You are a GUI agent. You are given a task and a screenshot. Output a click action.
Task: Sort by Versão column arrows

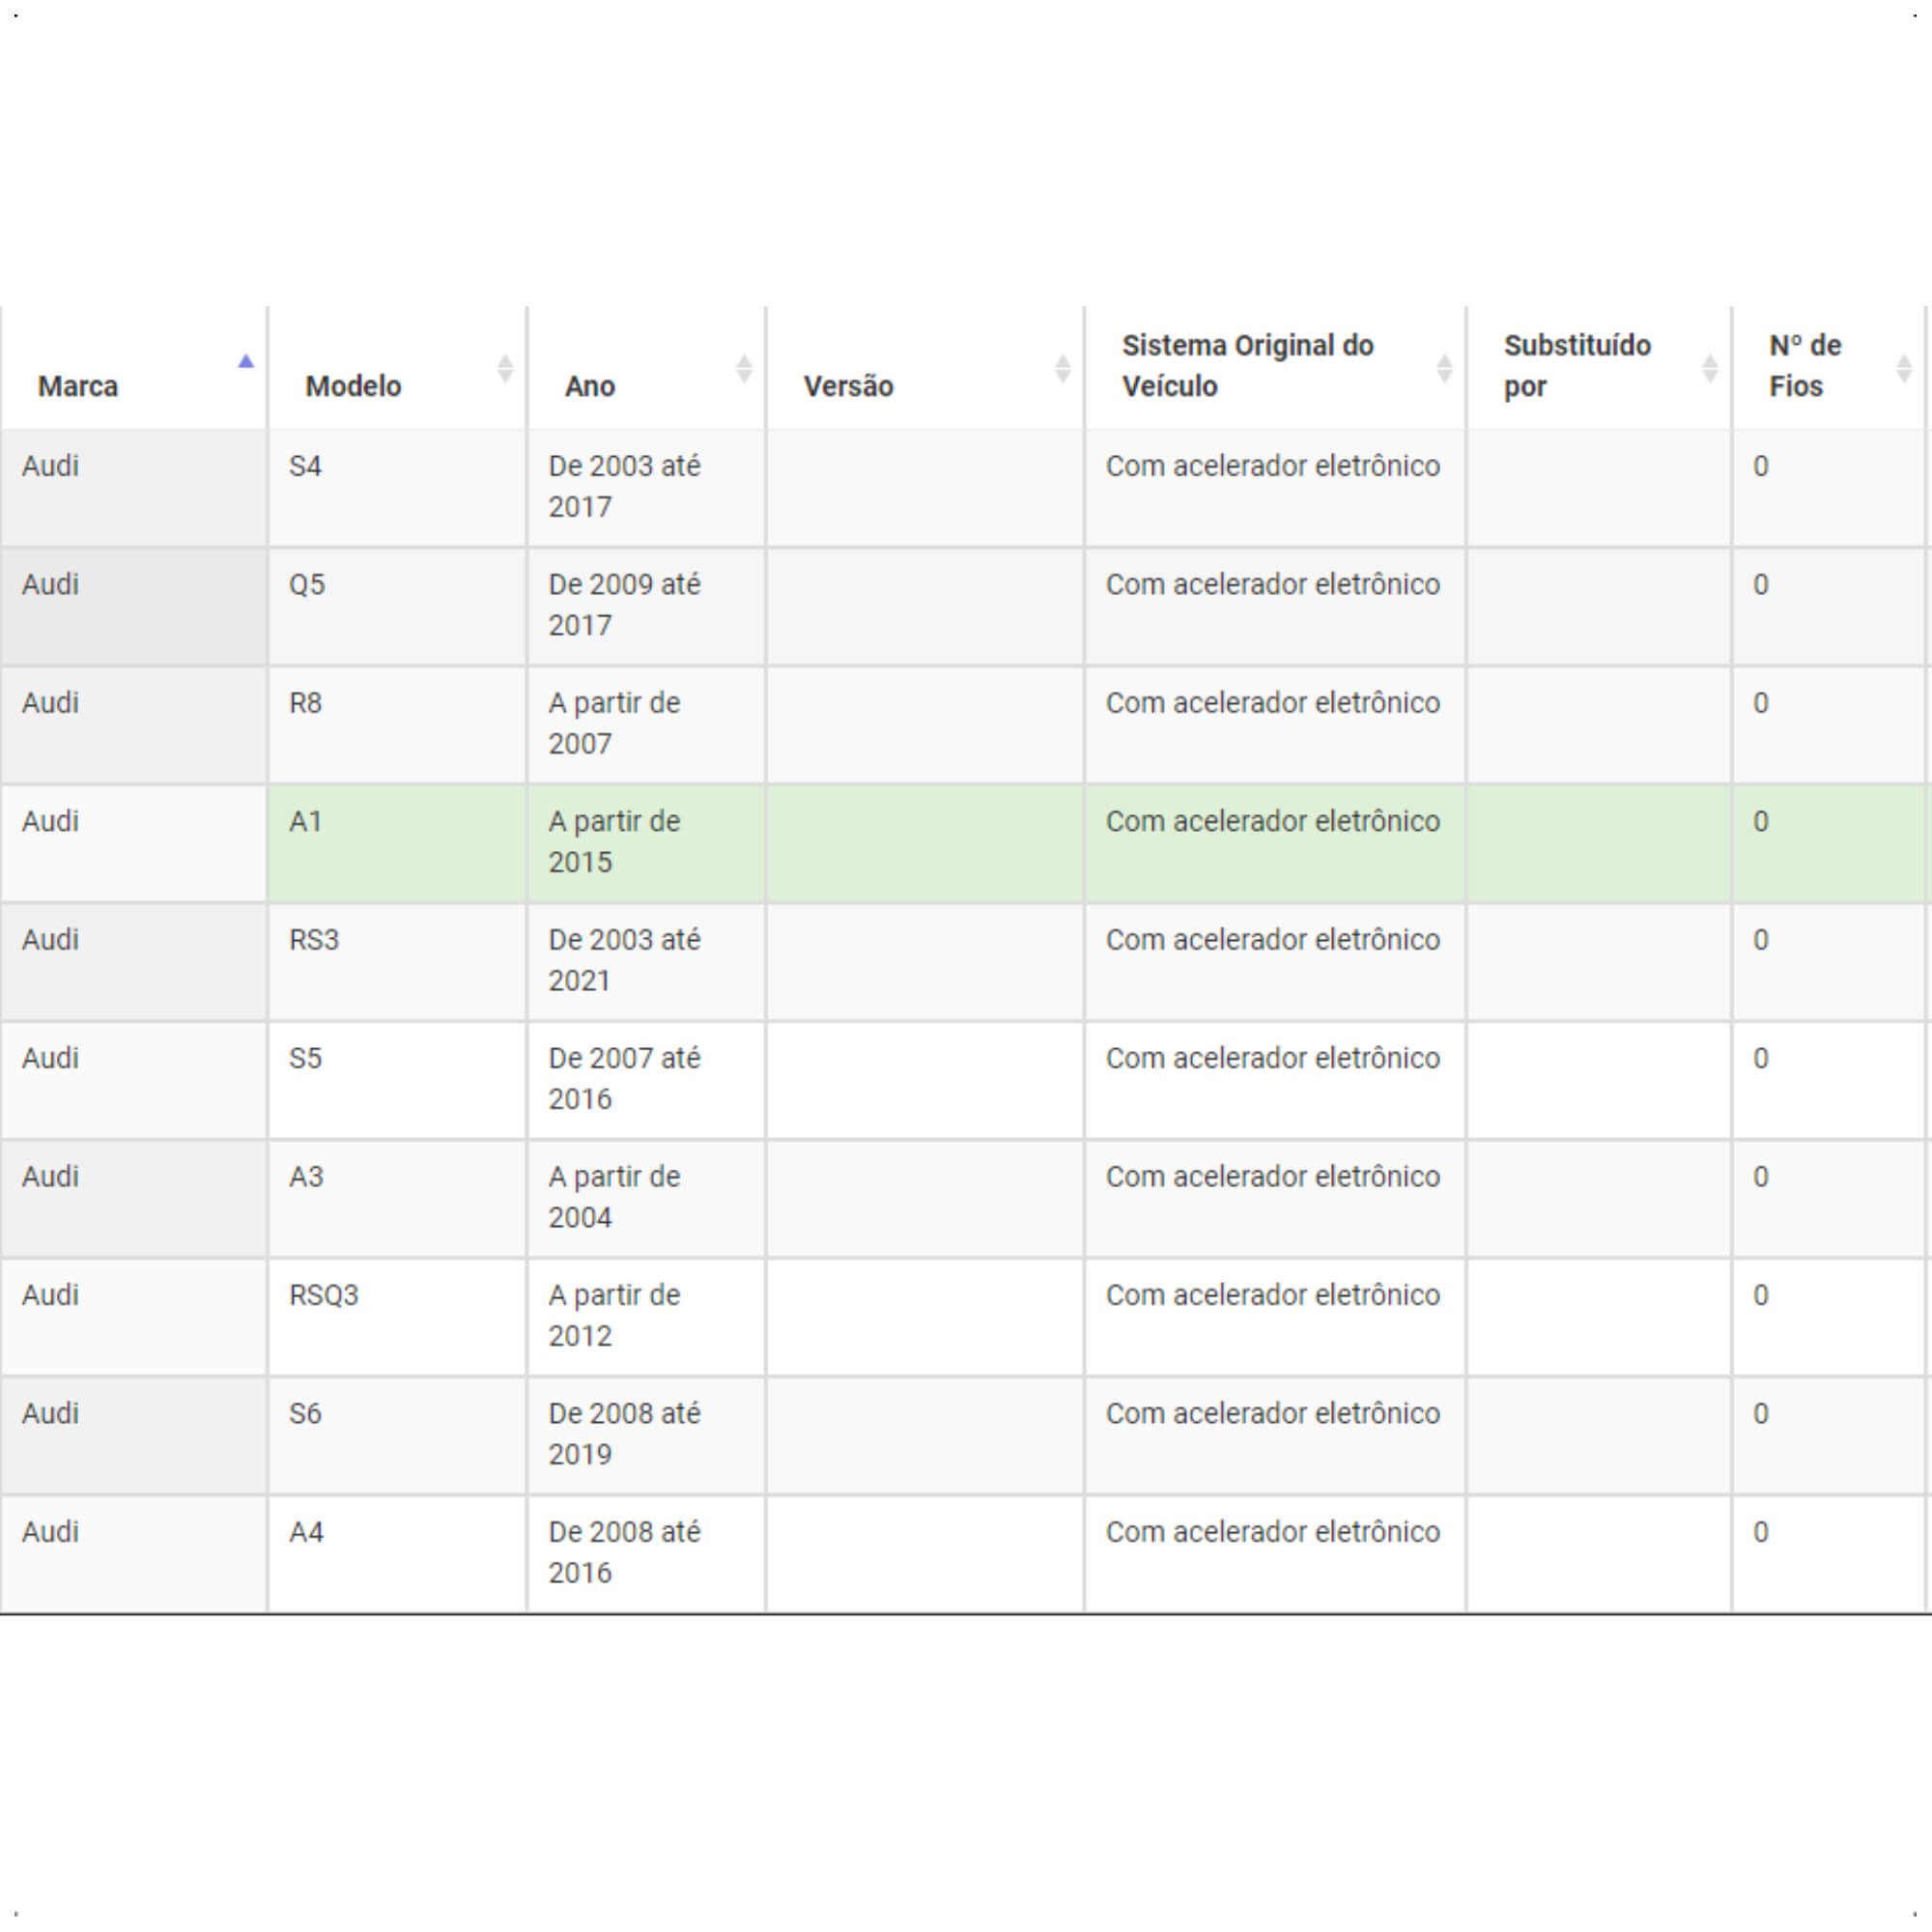[x=1063, y=369]
